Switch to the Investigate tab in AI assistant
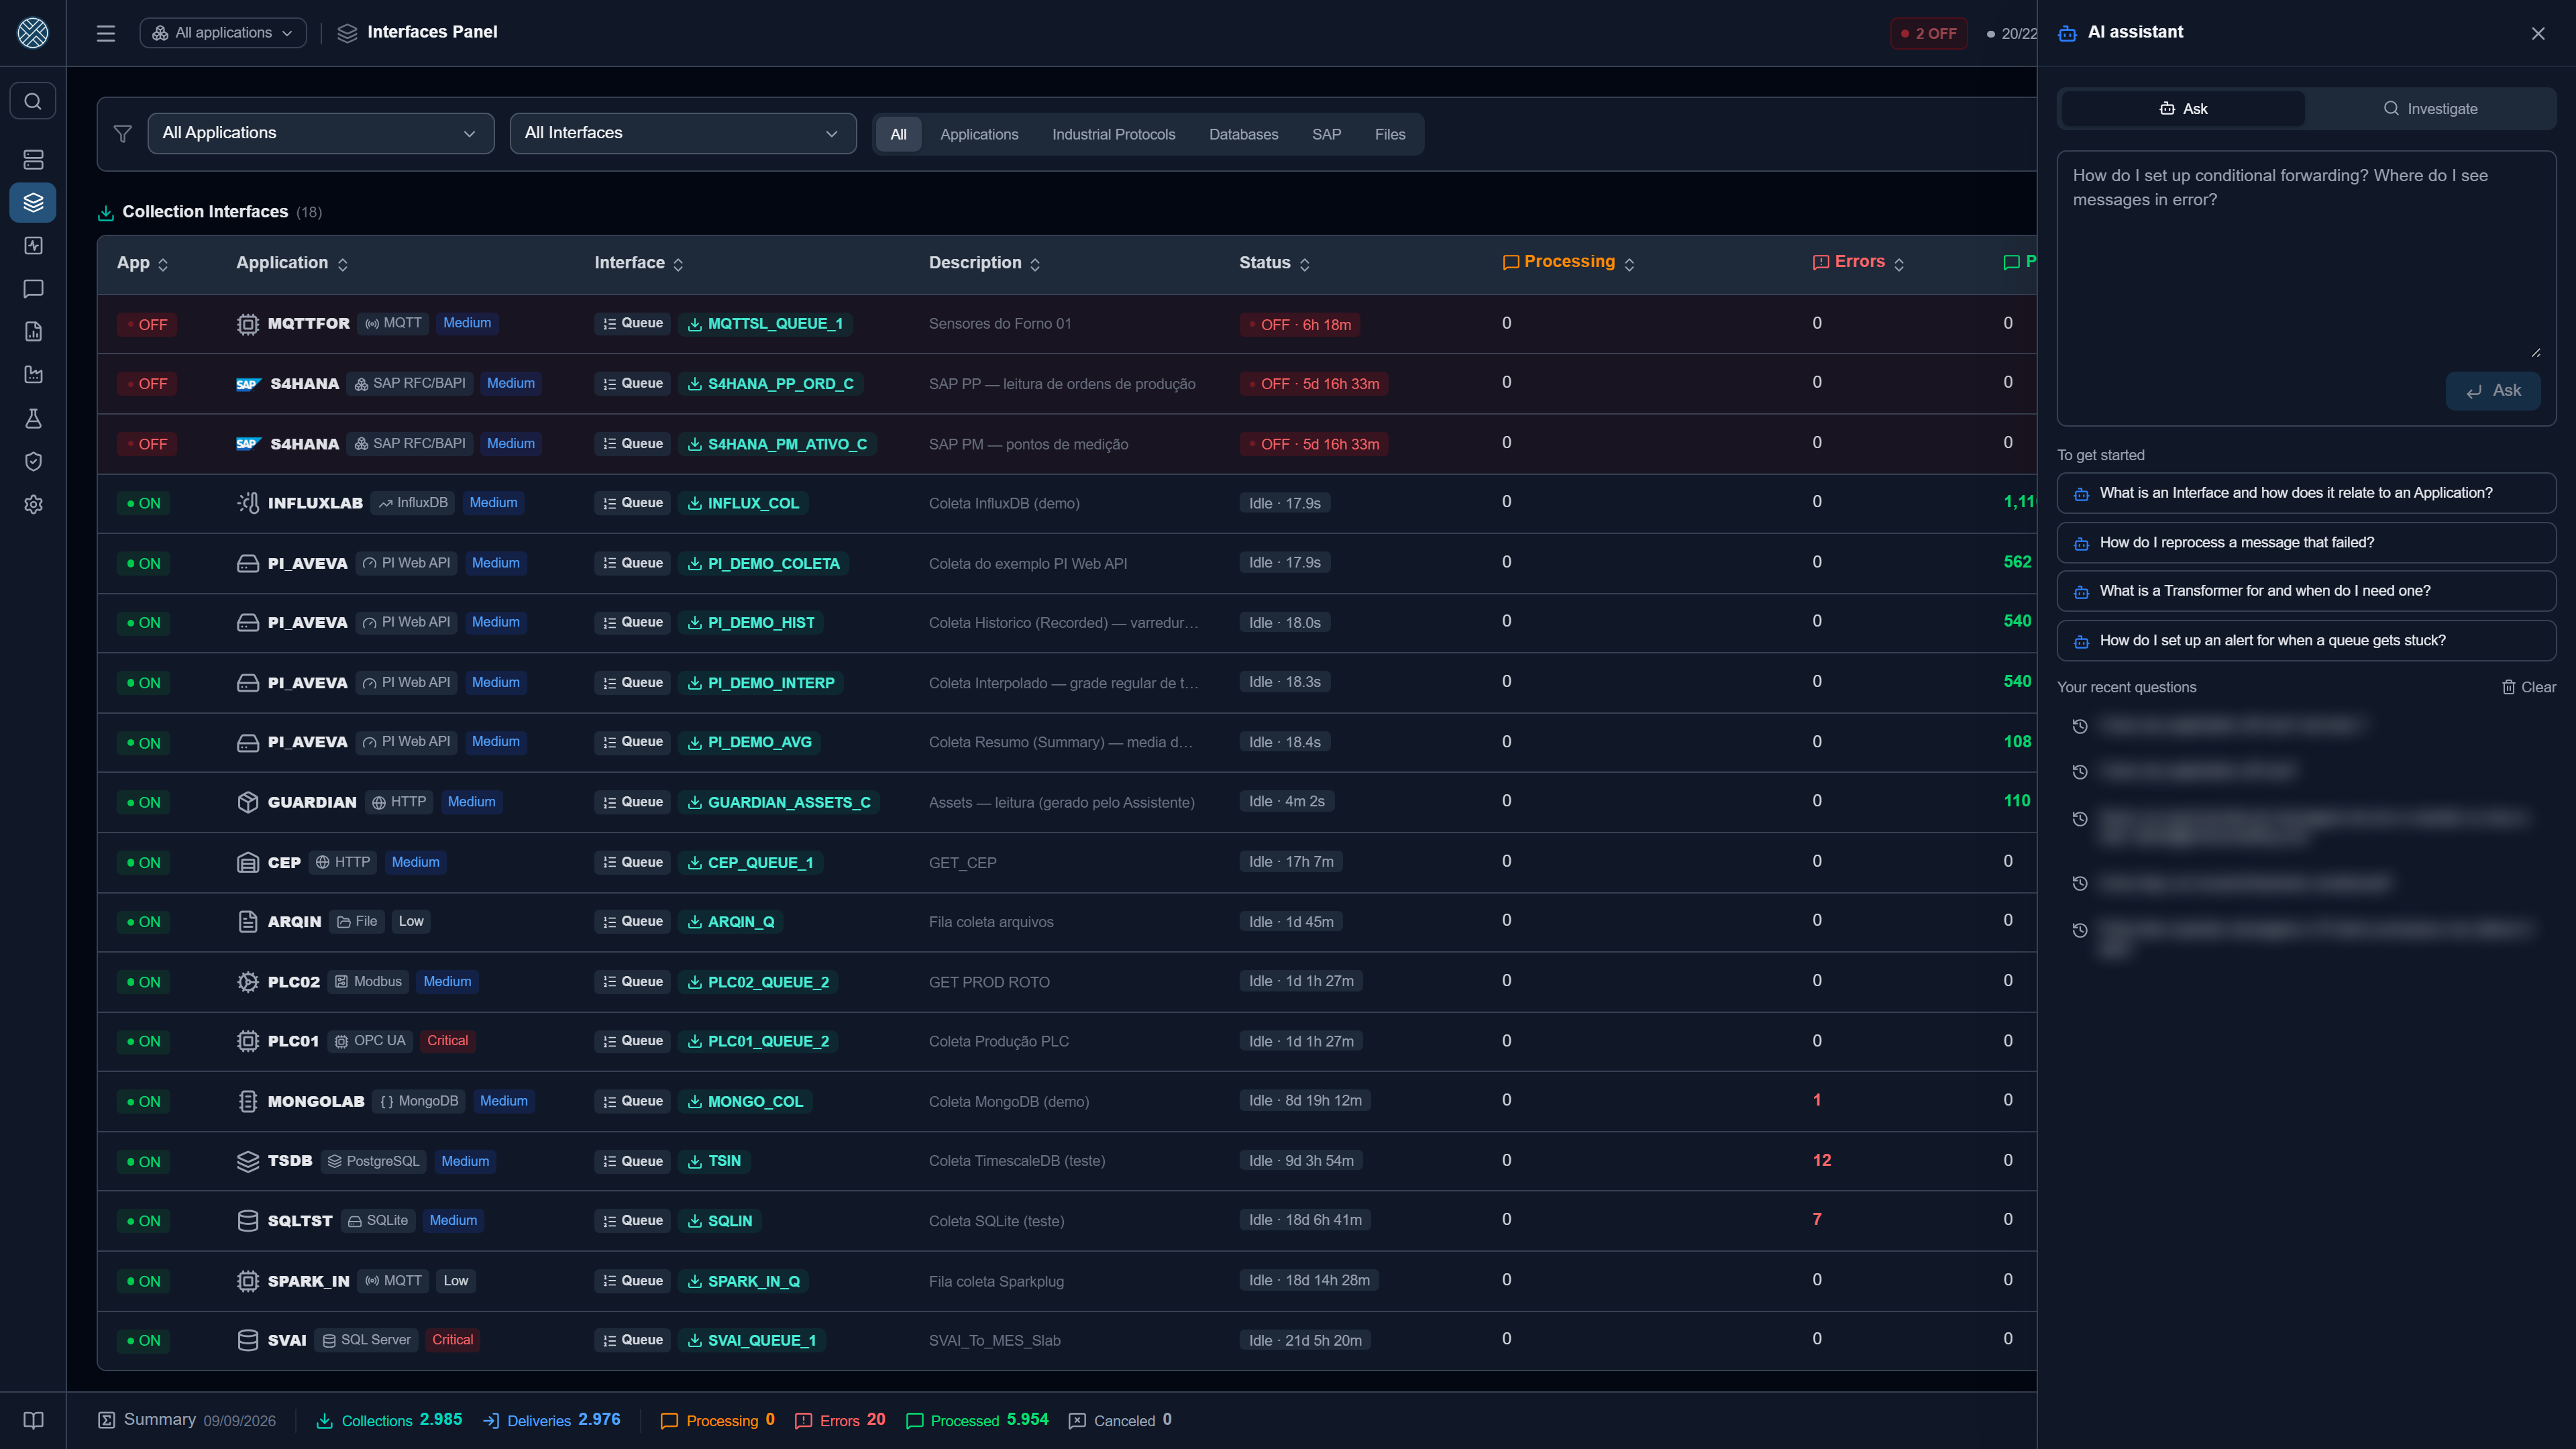The width and height of the screenshot is (2576, 1449). pos(2430,108)
